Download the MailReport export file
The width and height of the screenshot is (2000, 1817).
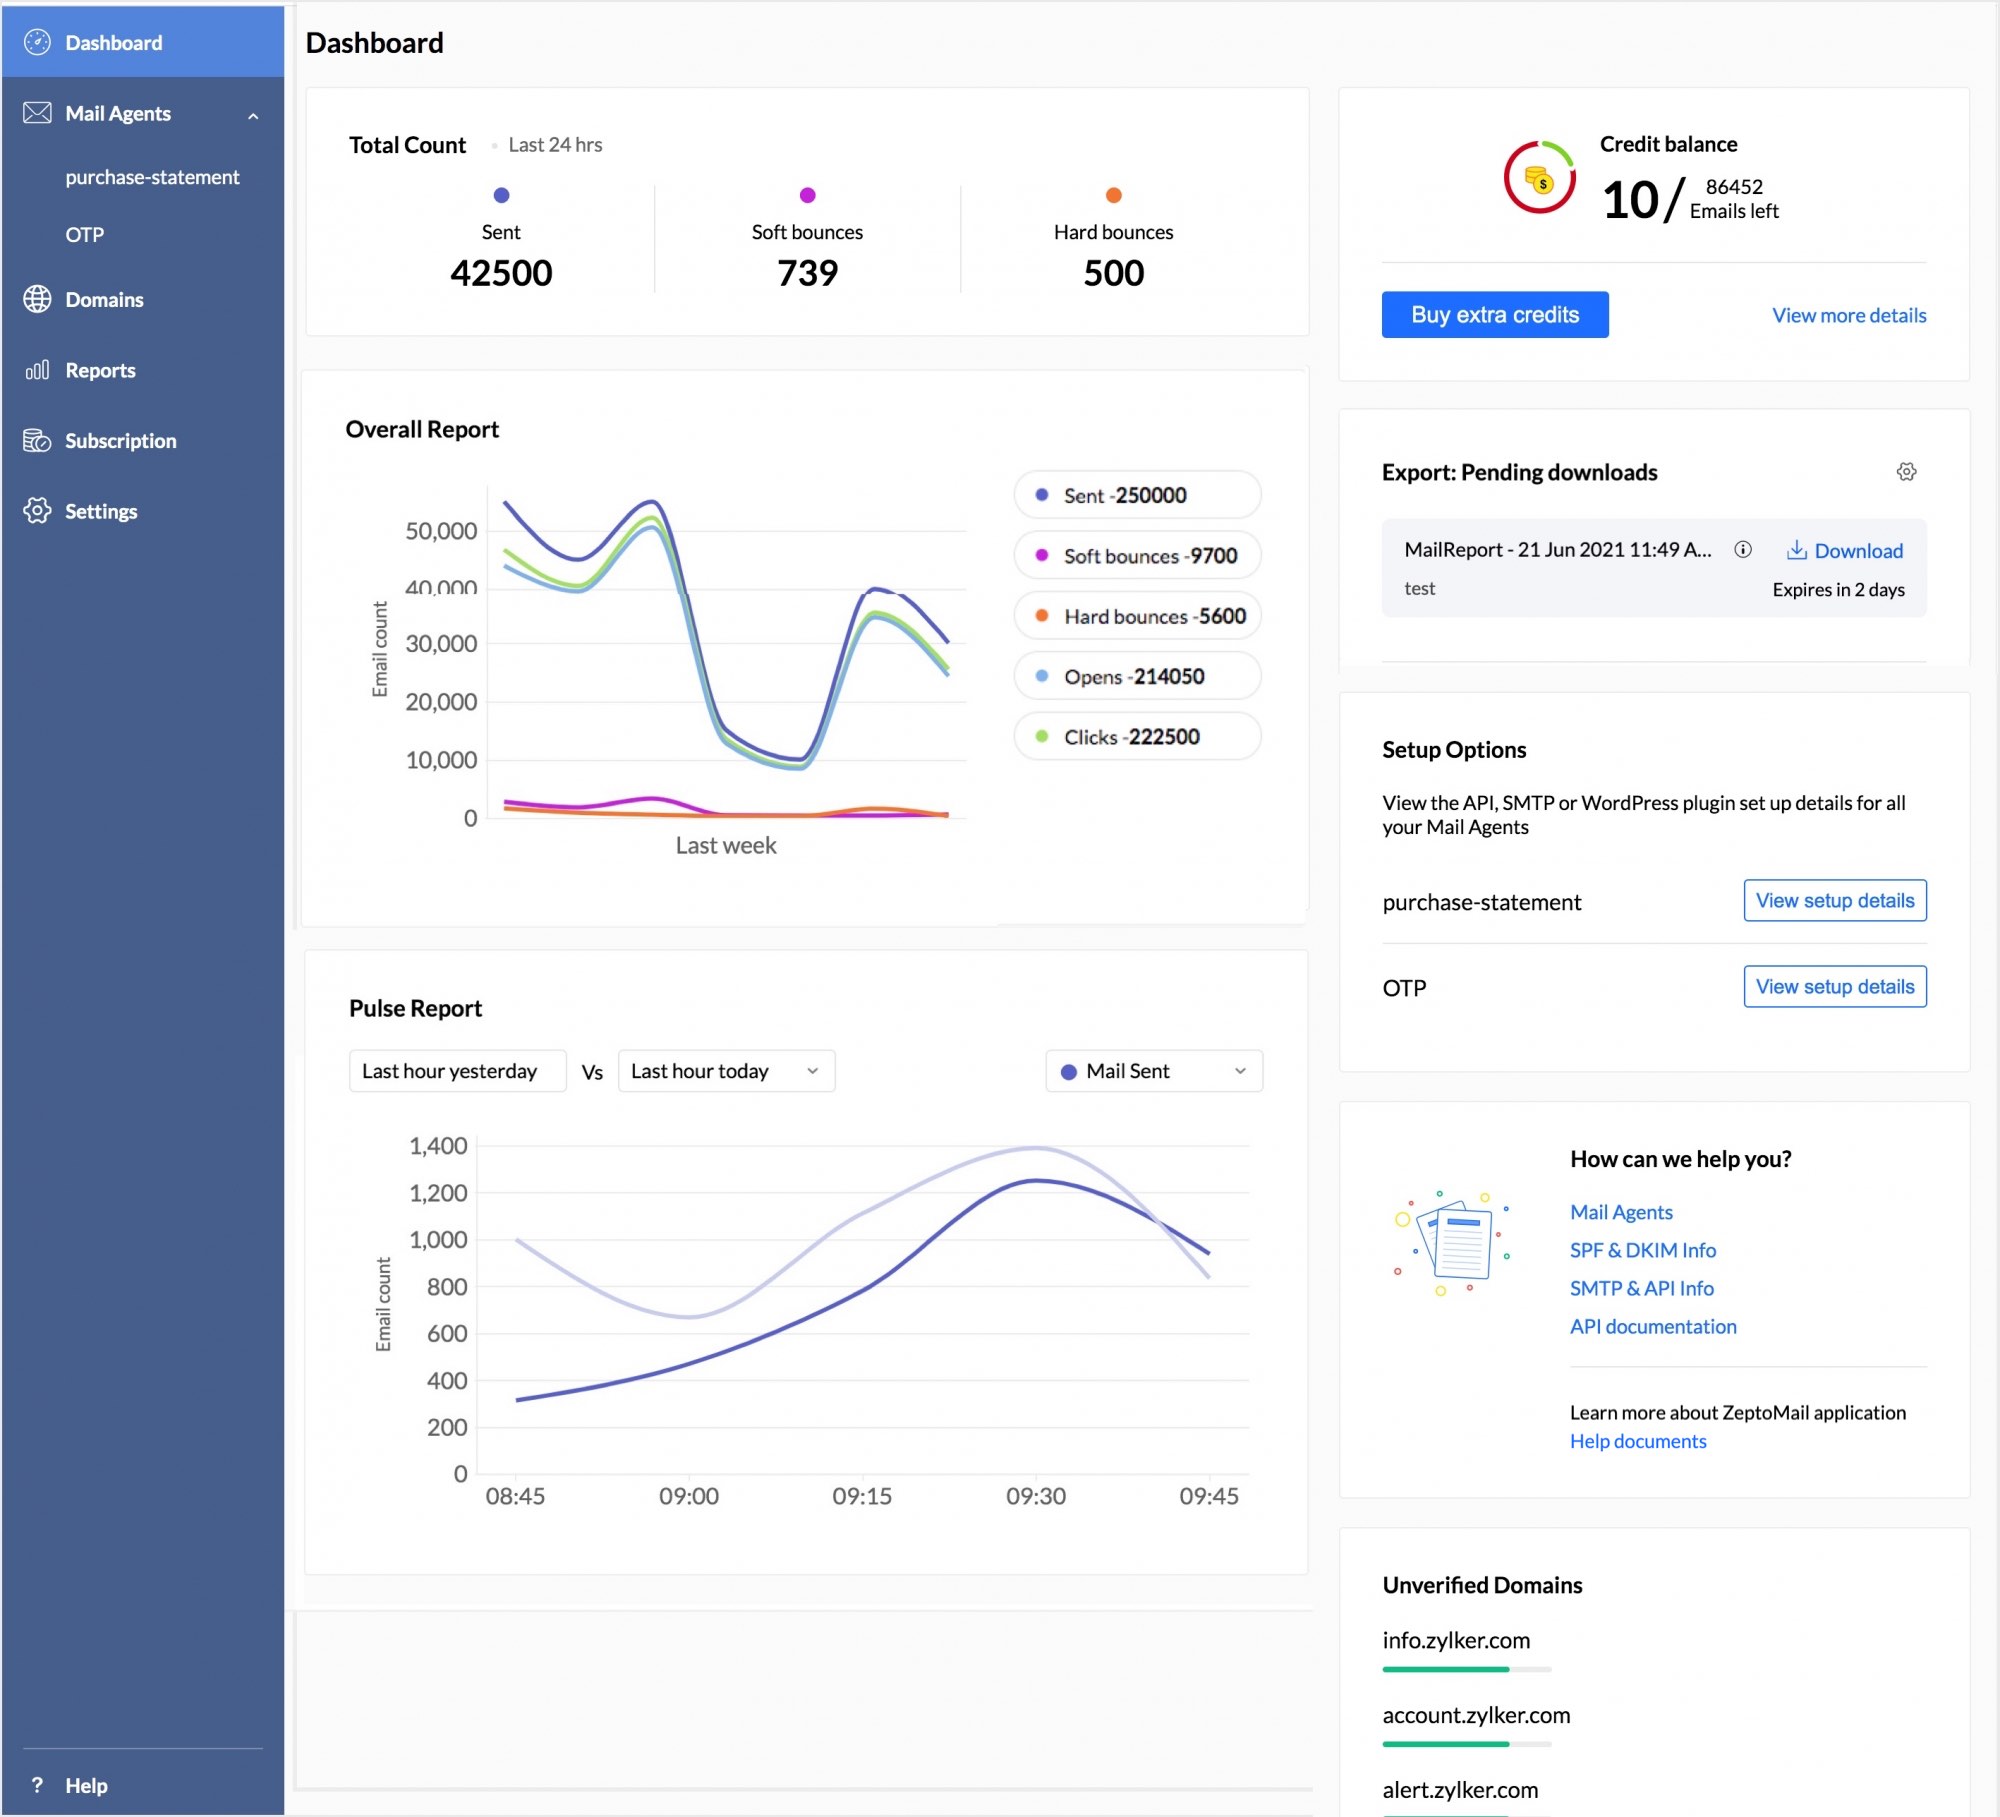[x=1845, y=550]
